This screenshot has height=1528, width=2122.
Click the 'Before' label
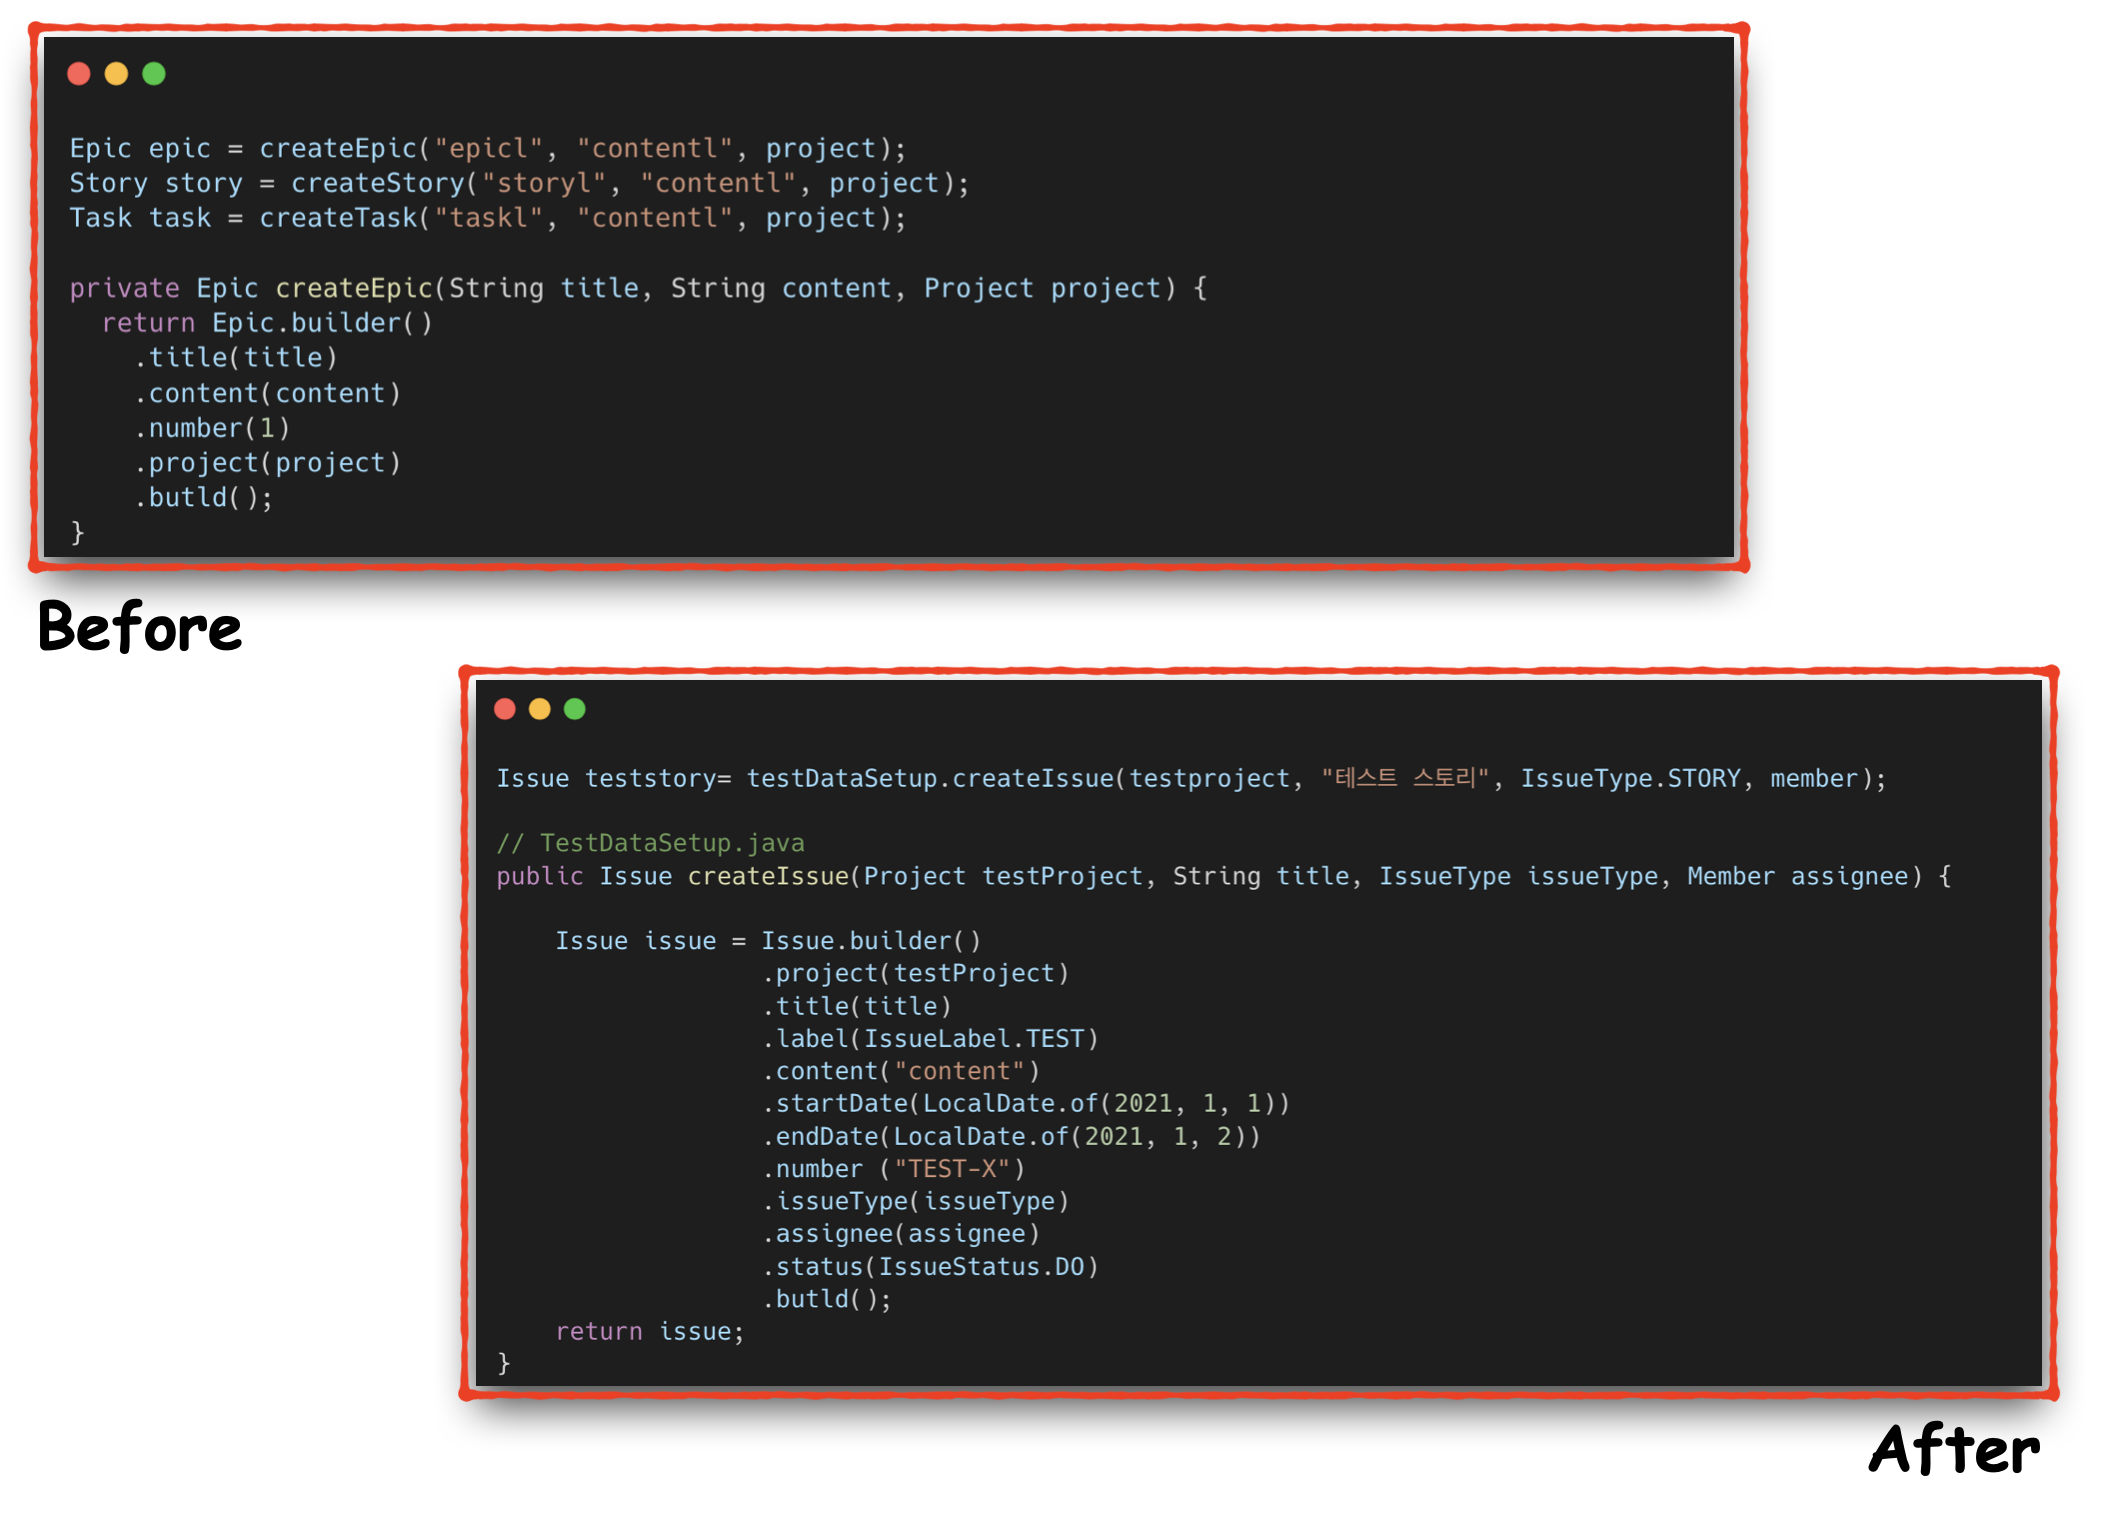(140, 627)
